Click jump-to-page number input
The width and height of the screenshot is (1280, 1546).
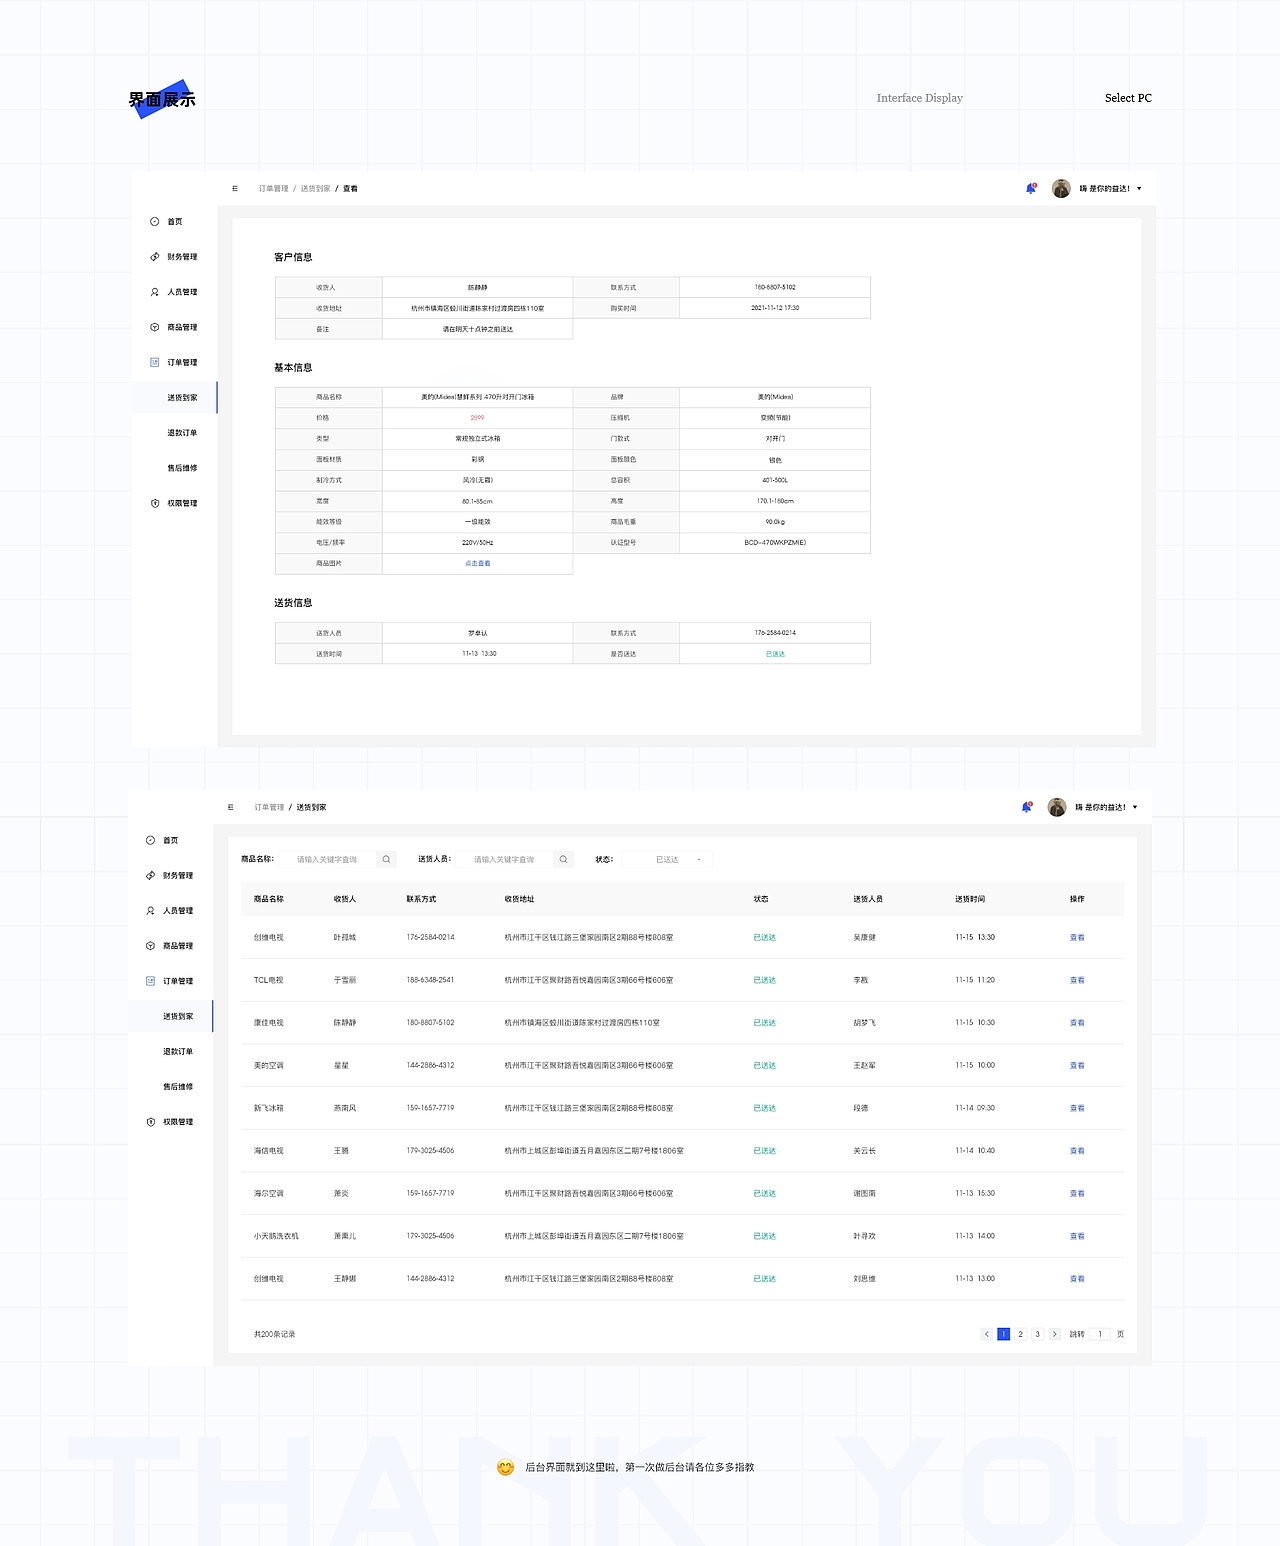click(x=1100, y=1334)
